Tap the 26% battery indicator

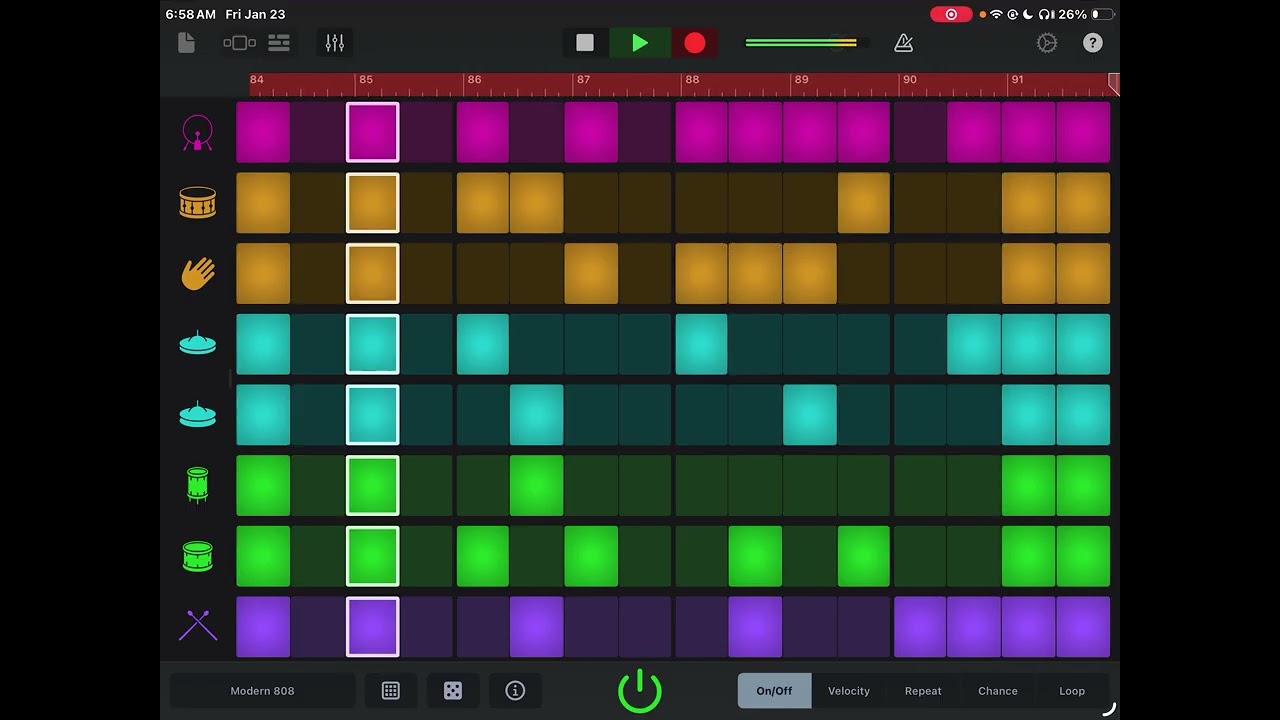1086,14
